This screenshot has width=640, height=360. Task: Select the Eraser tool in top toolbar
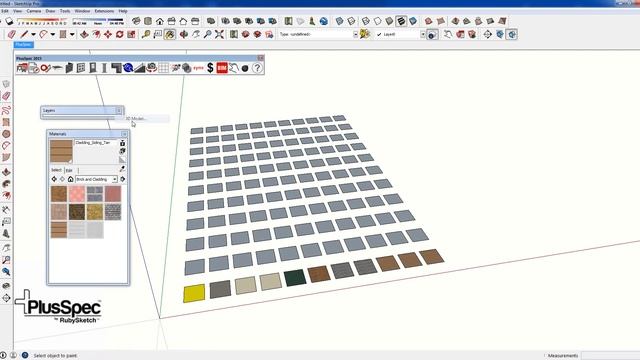click(11, 34)
